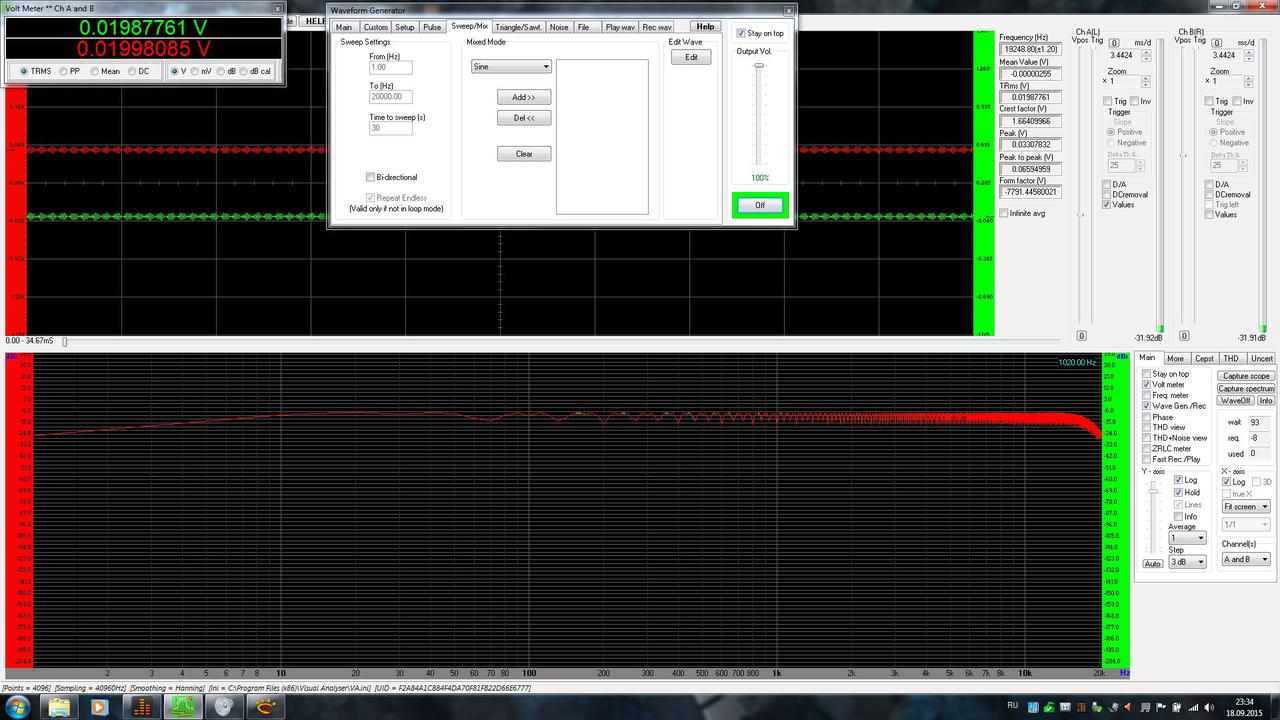Open Windows Explorer from the taskbar
Viewport: 1280px width, 720px height.
pos(58,707)
